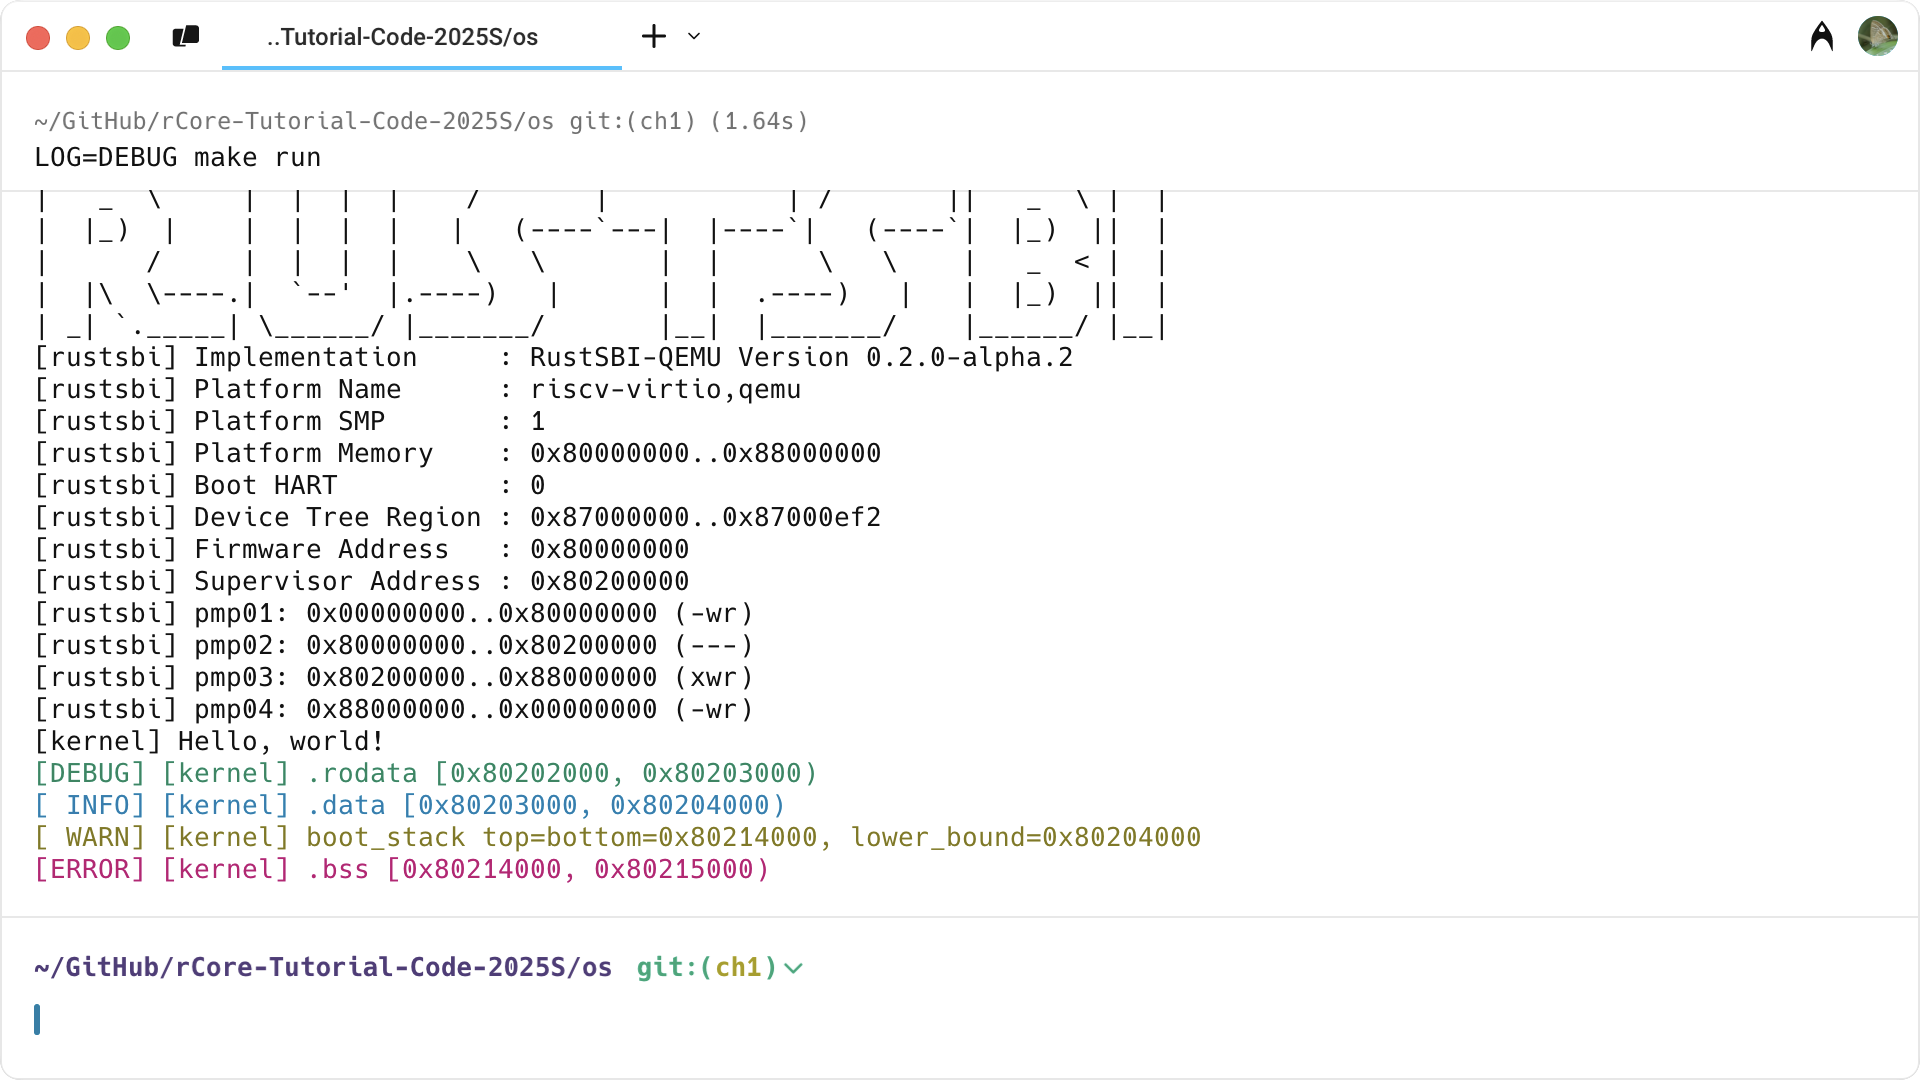Minimize the window with yellow button
The width and height of the screenshot is (1920, 1080).
(78, 38)
